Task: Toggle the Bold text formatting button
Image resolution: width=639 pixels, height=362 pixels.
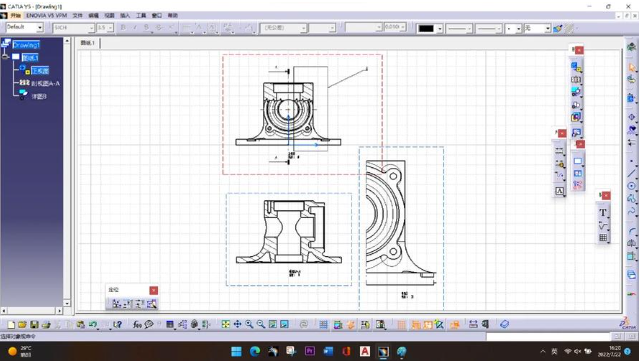Action: click(x=123, y=28)
